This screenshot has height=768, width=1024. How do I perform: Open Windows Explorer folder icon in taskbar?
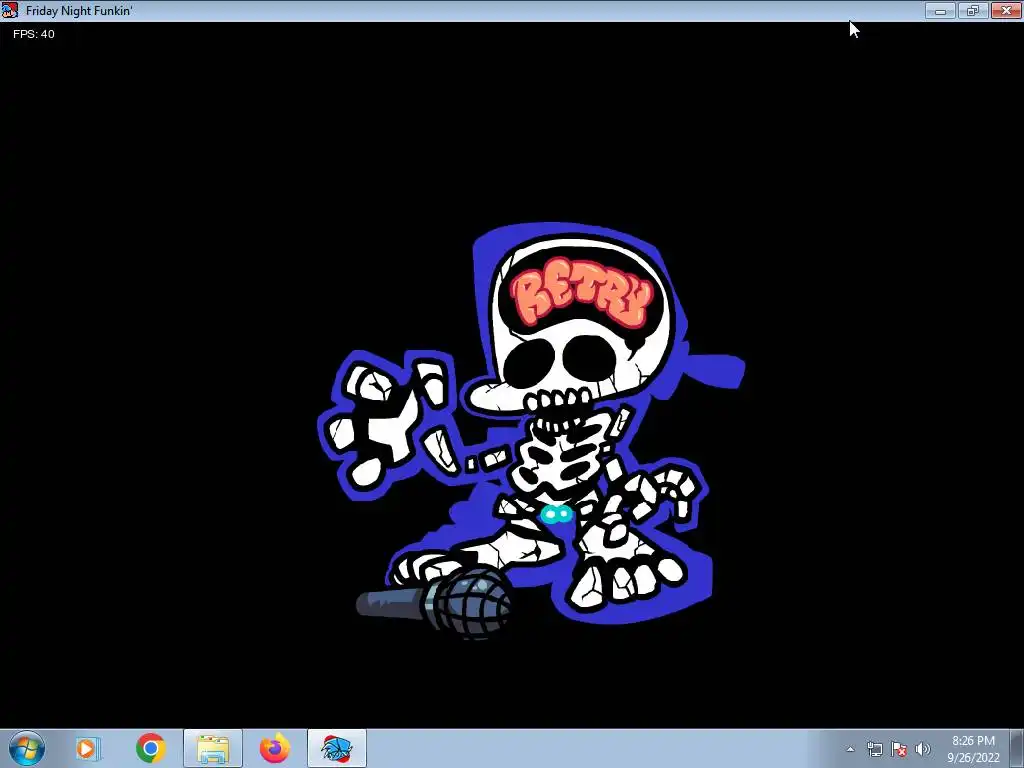213,748
